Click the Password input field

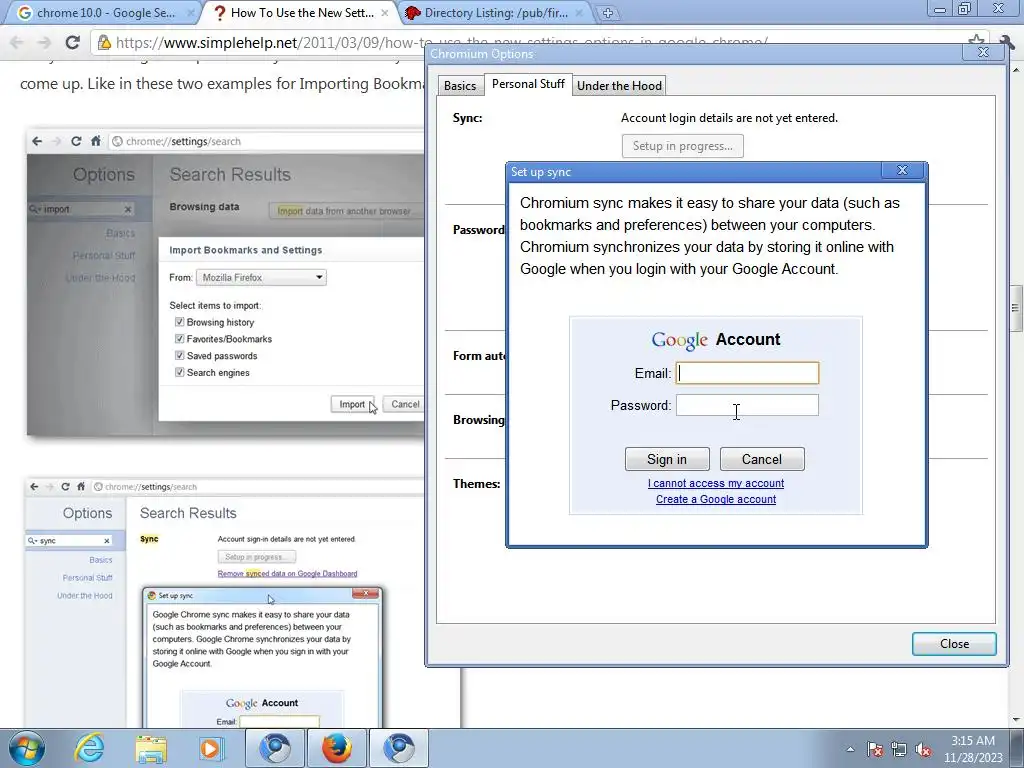point(747,405)
